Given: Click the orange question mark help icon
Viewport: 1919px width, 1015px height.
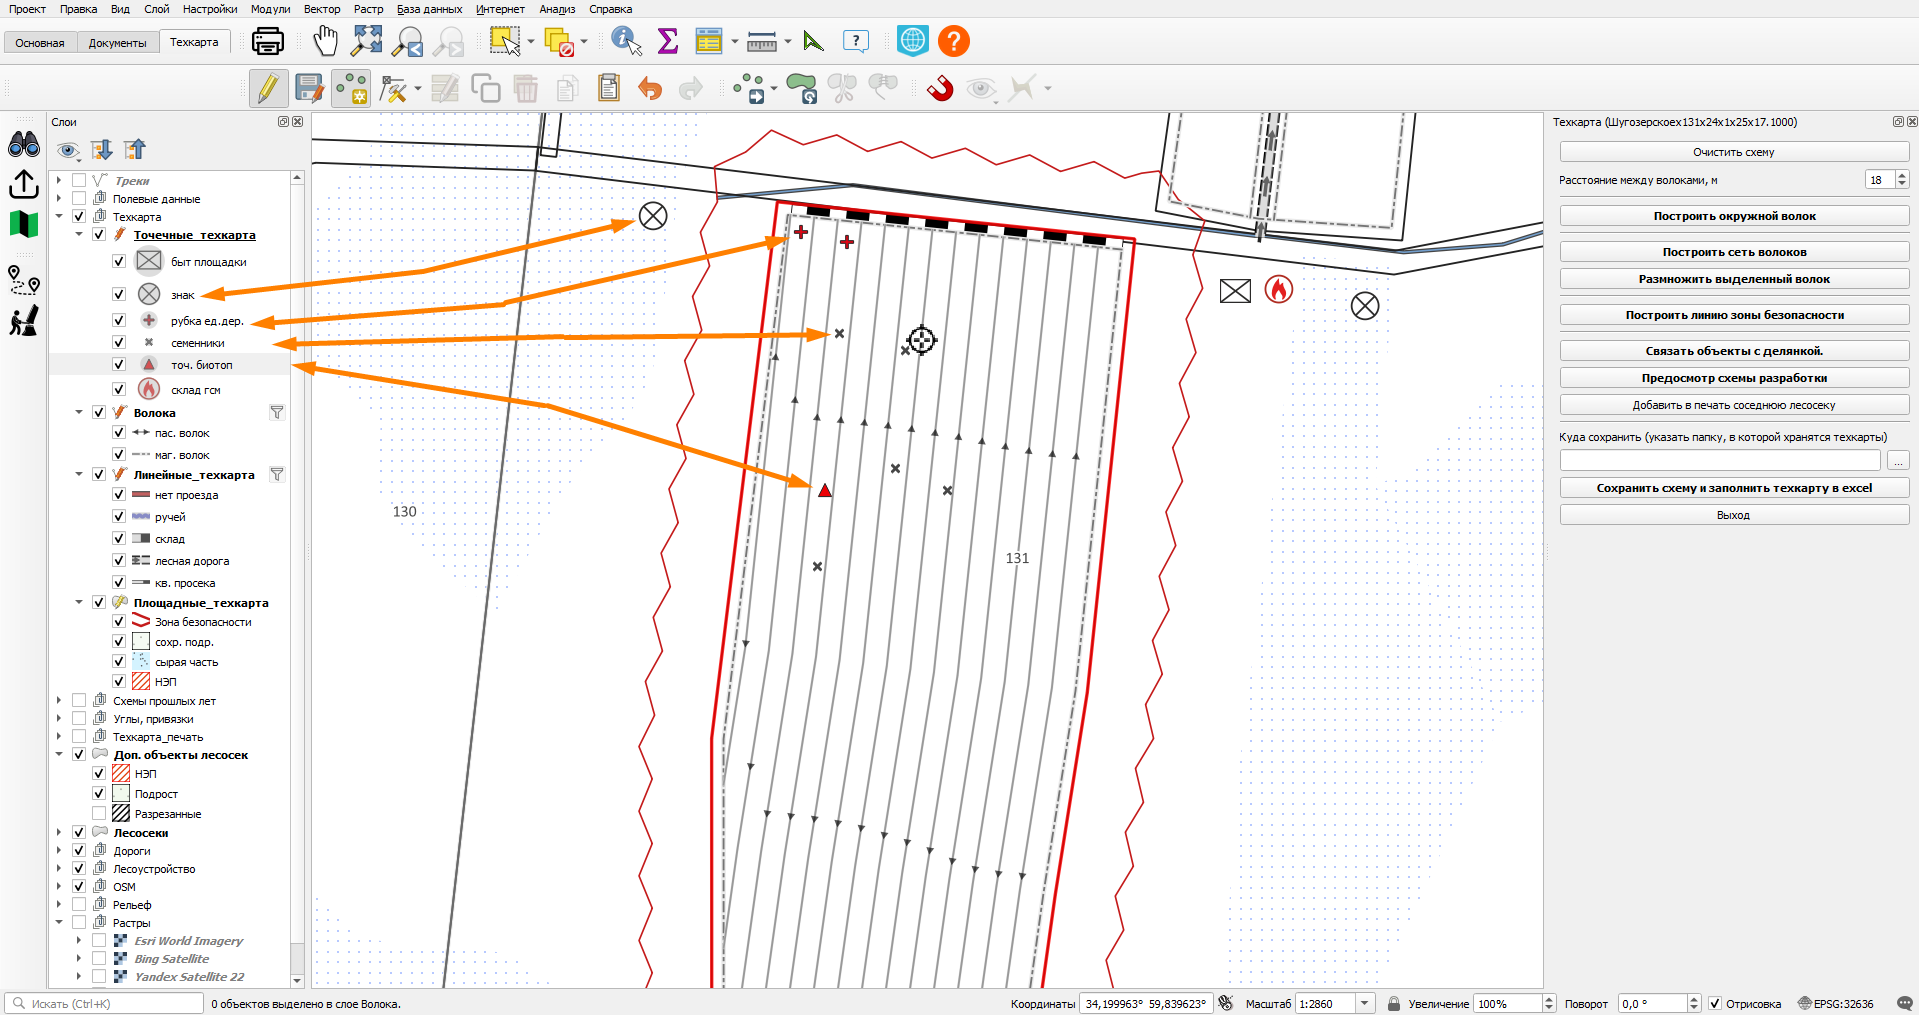Looking at the screenshot, I should point(954,41).
